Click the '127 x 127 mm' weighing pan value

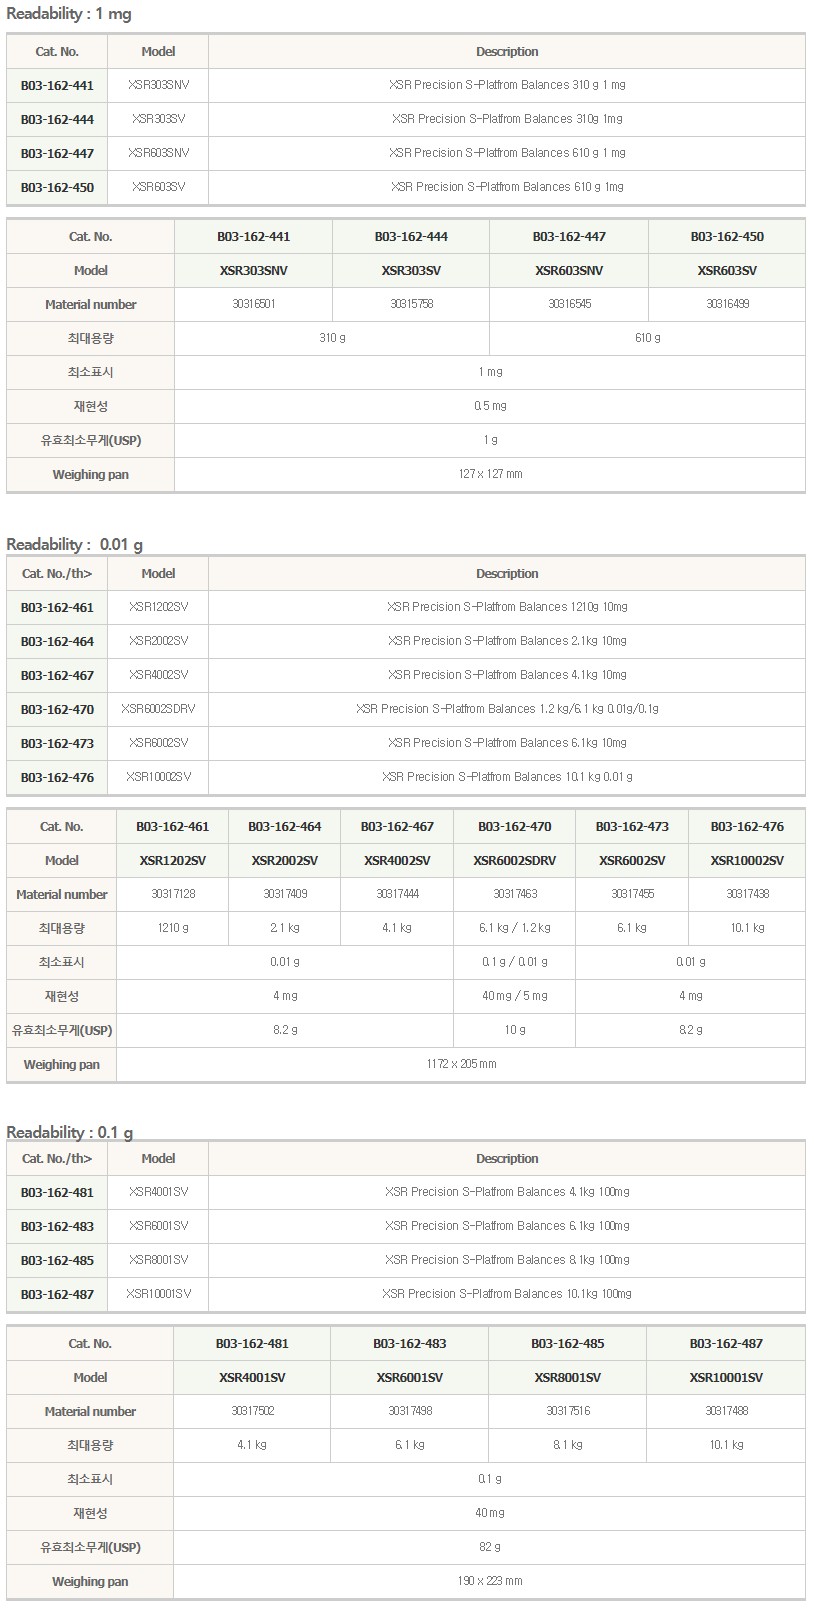490,474
